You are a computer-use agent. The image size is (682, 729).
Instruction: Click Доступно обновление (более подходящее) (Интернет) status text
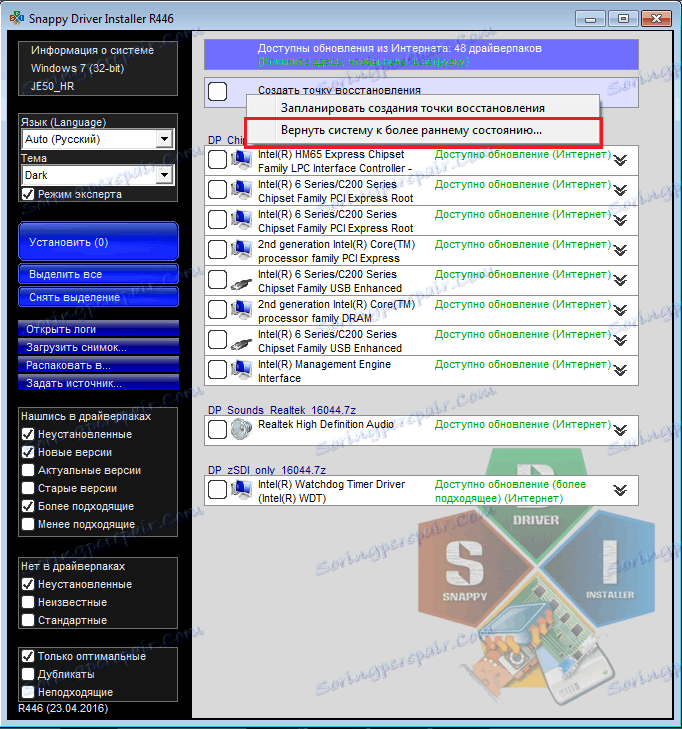coord(510,491)
